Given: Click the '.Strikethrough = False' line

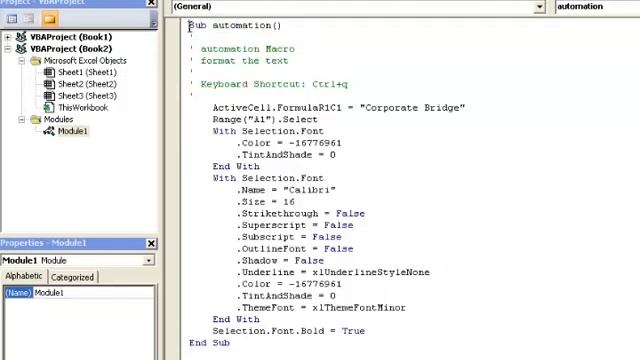Looking at the screenshot, I should pyautogui.click(x=300, y=214).
